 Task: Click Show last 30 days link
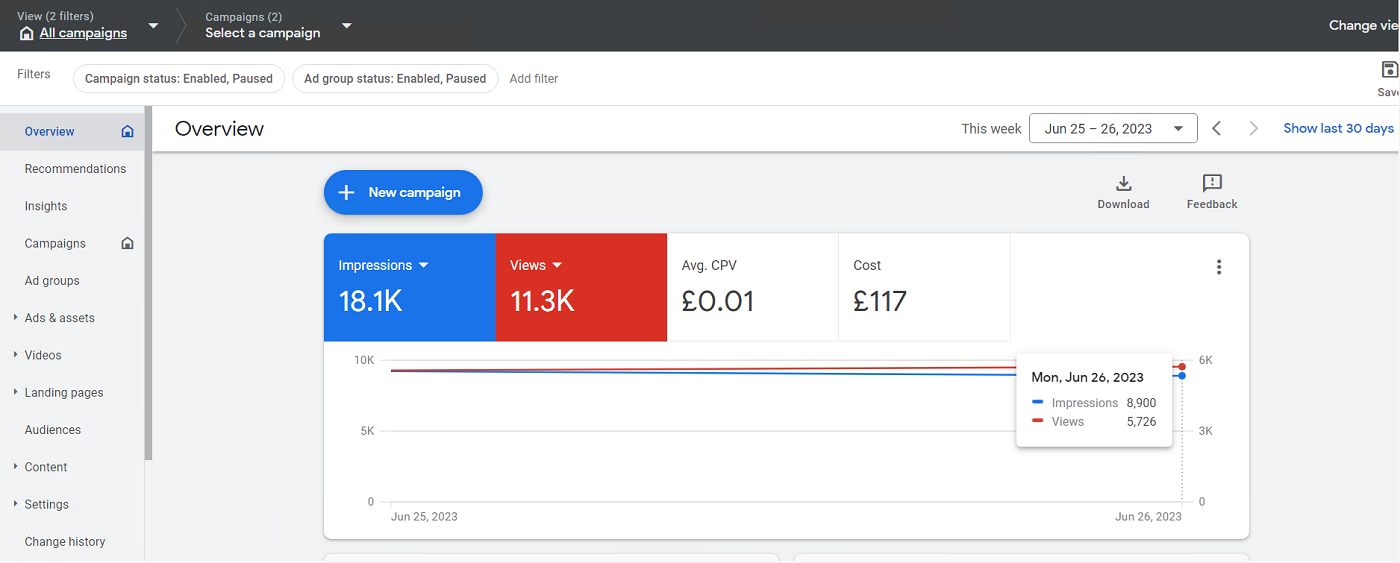click(1338, 128)
